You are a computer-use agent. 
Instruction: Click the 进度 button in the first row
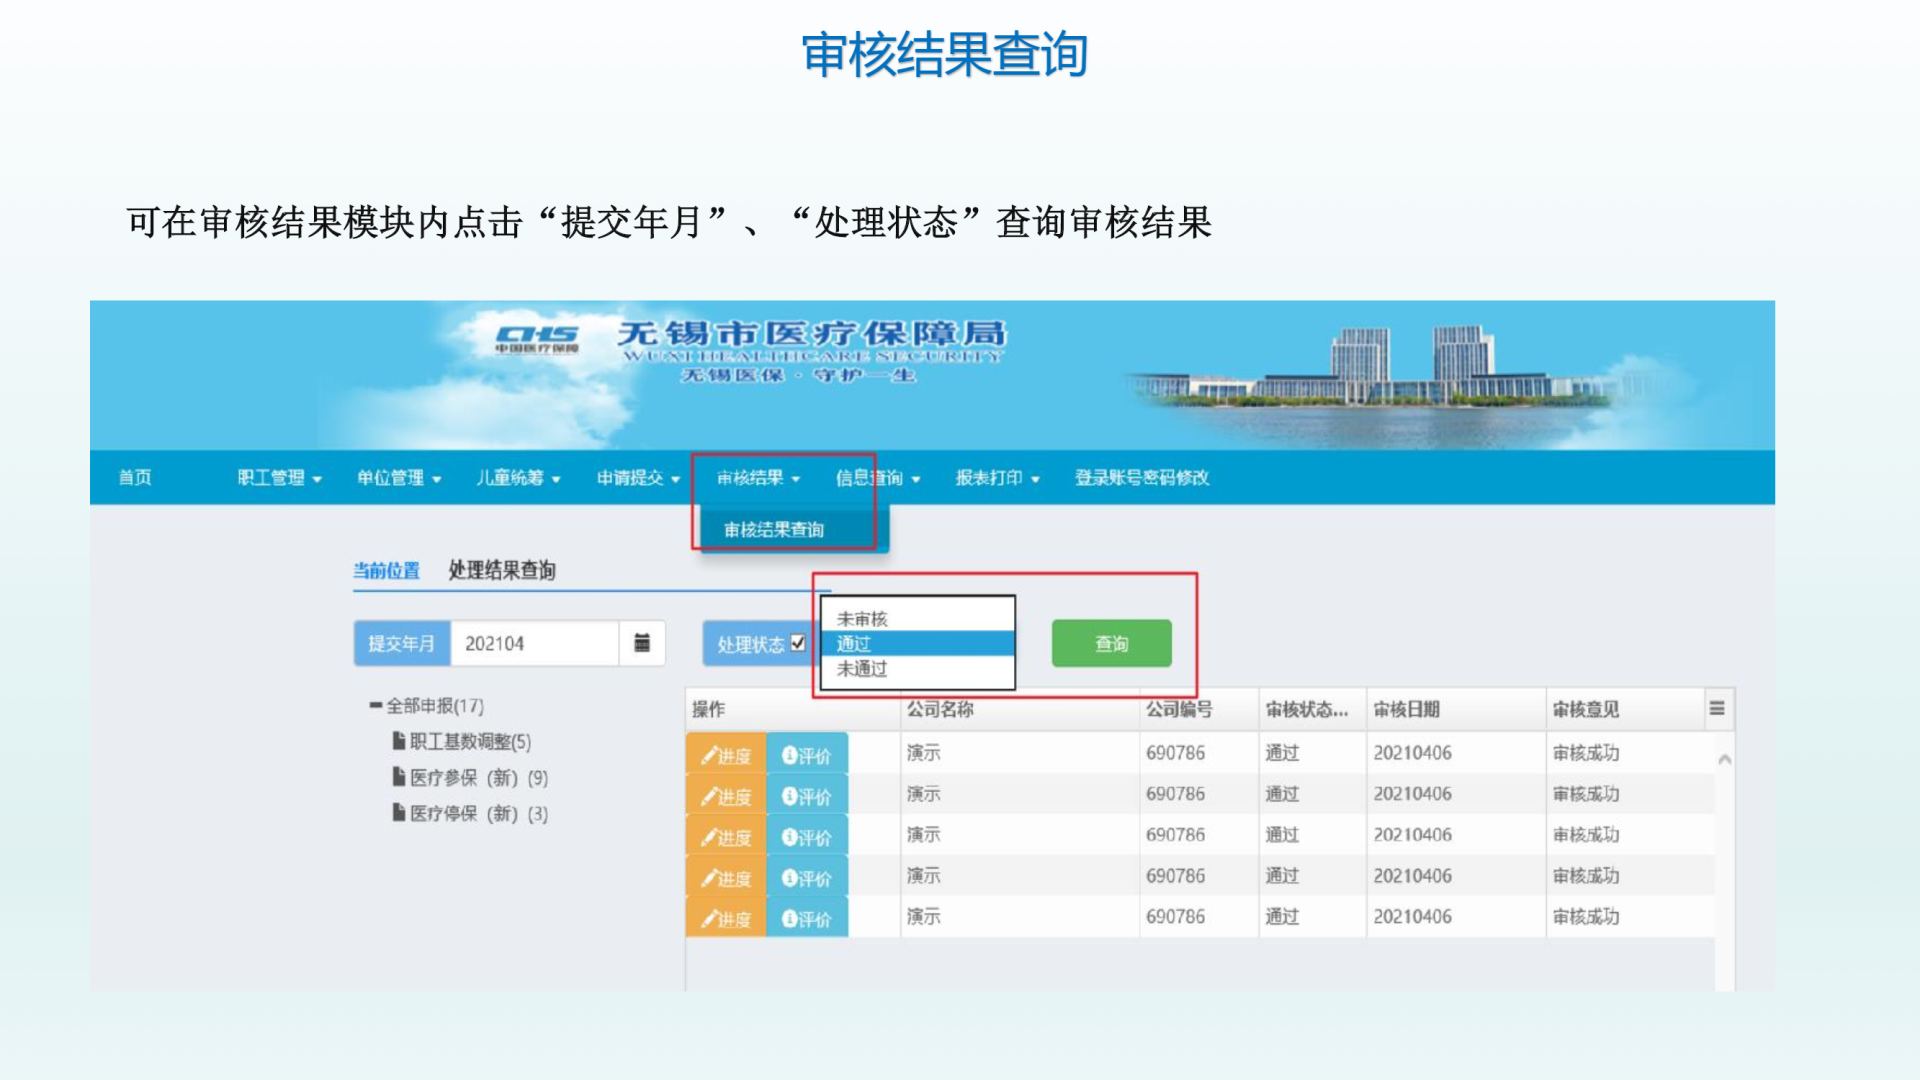pyautogui.click(x=726, y=756)
